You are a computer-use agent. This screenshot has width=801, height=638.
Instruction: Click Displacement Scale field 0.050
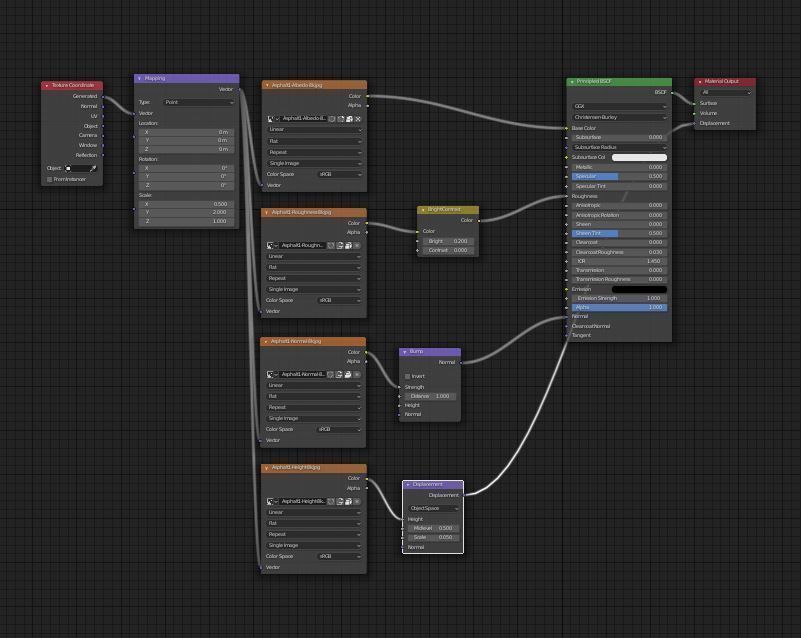point(434,537)
